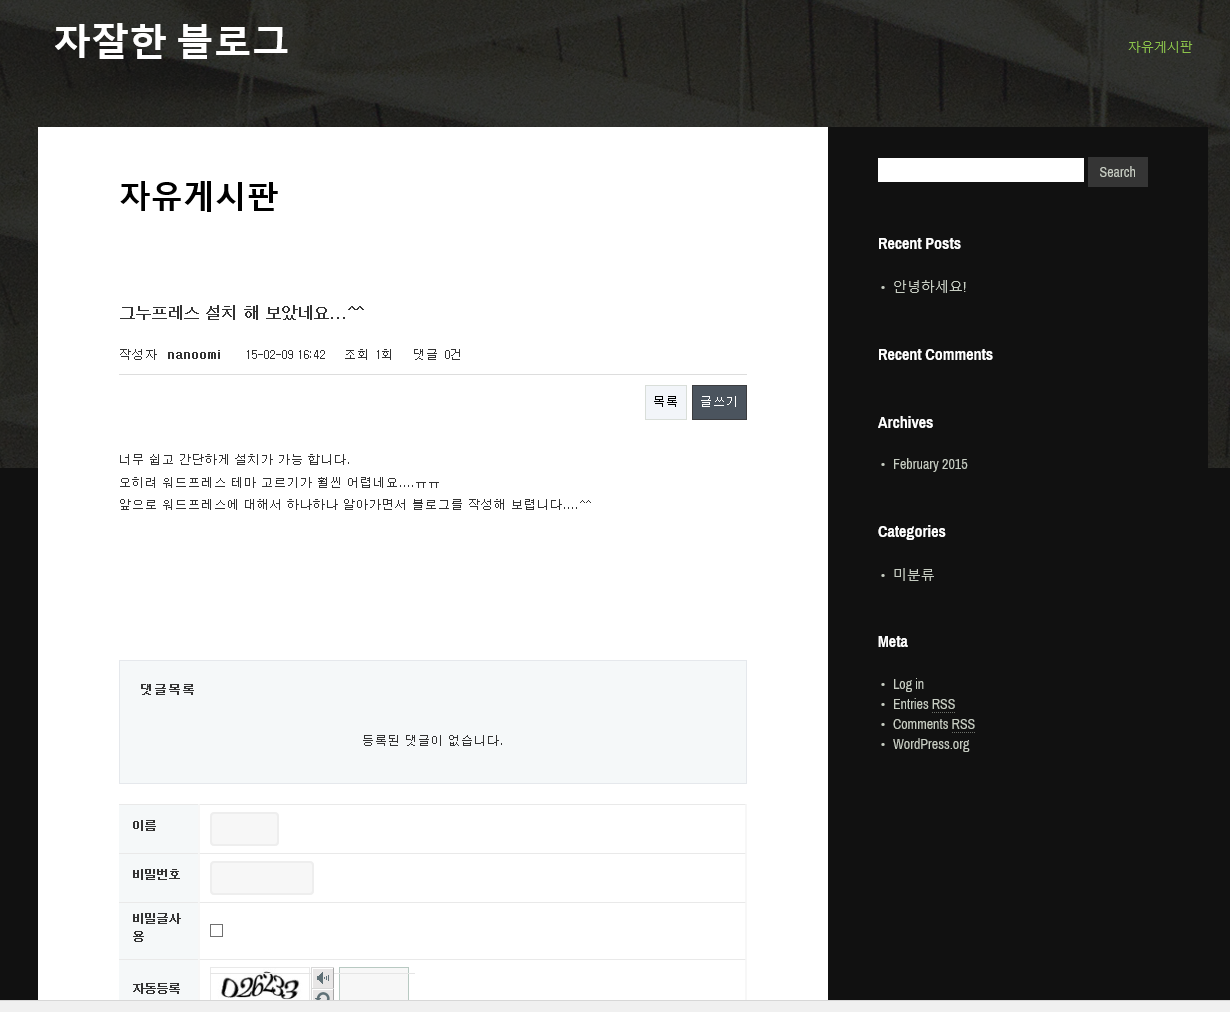Viewport: 1230px width, 1012px height.
Task: Open the February 2015 archive
Action: click(929, 464)
